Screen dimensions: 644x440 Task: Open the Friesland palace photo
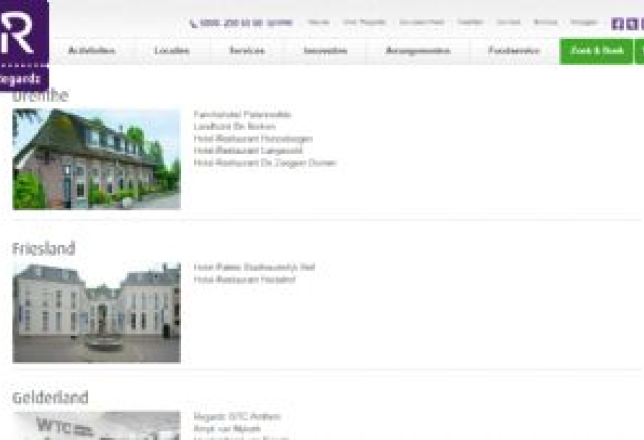97,313
